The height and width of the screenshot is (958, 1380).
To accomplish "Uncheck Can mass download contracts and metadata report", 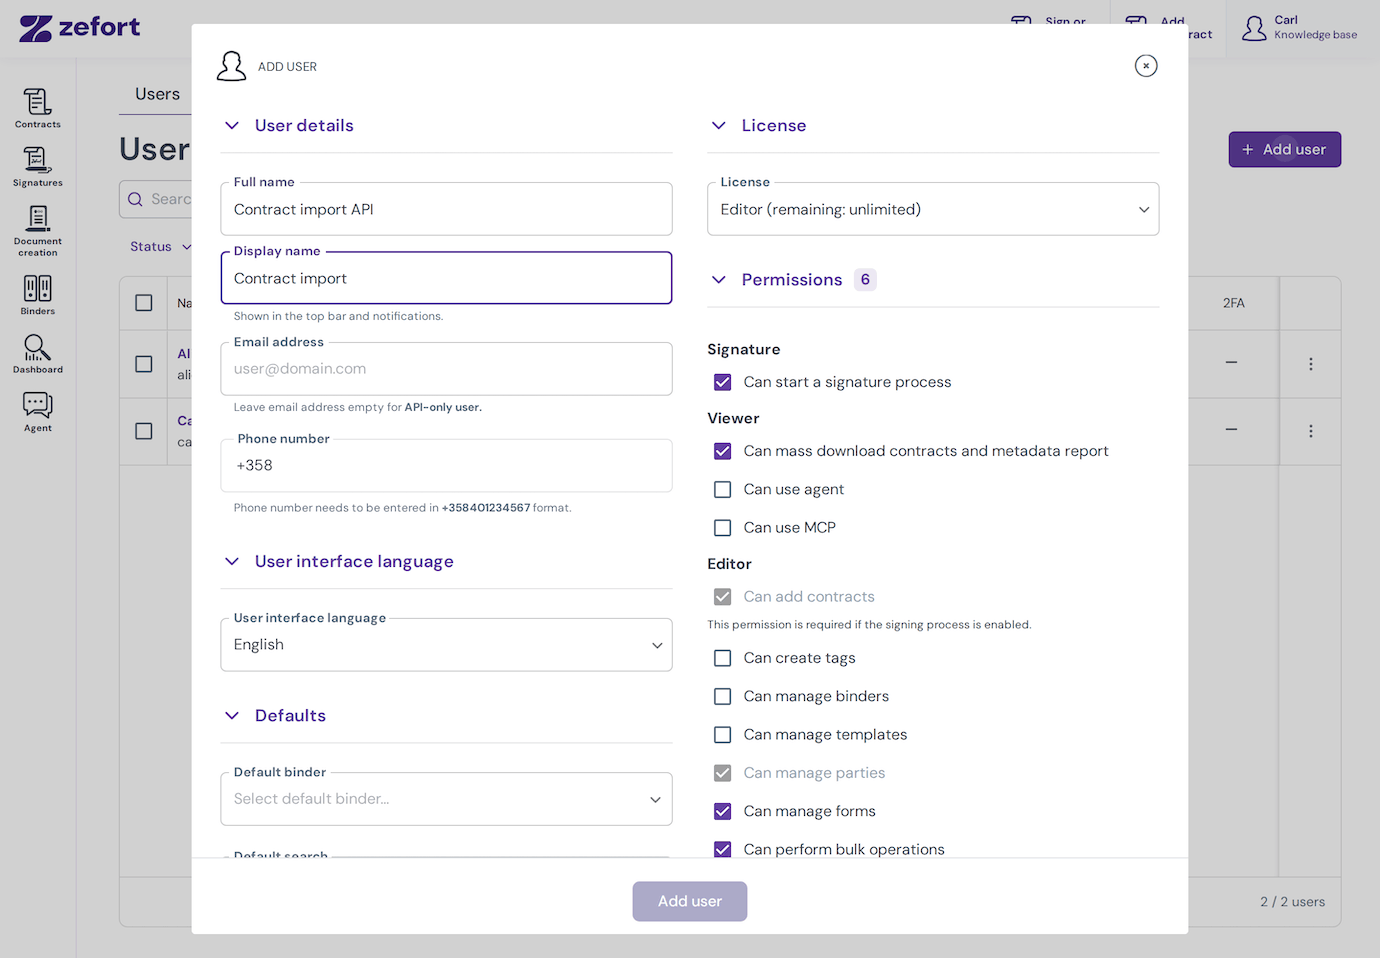I will (x=723, y=451).
